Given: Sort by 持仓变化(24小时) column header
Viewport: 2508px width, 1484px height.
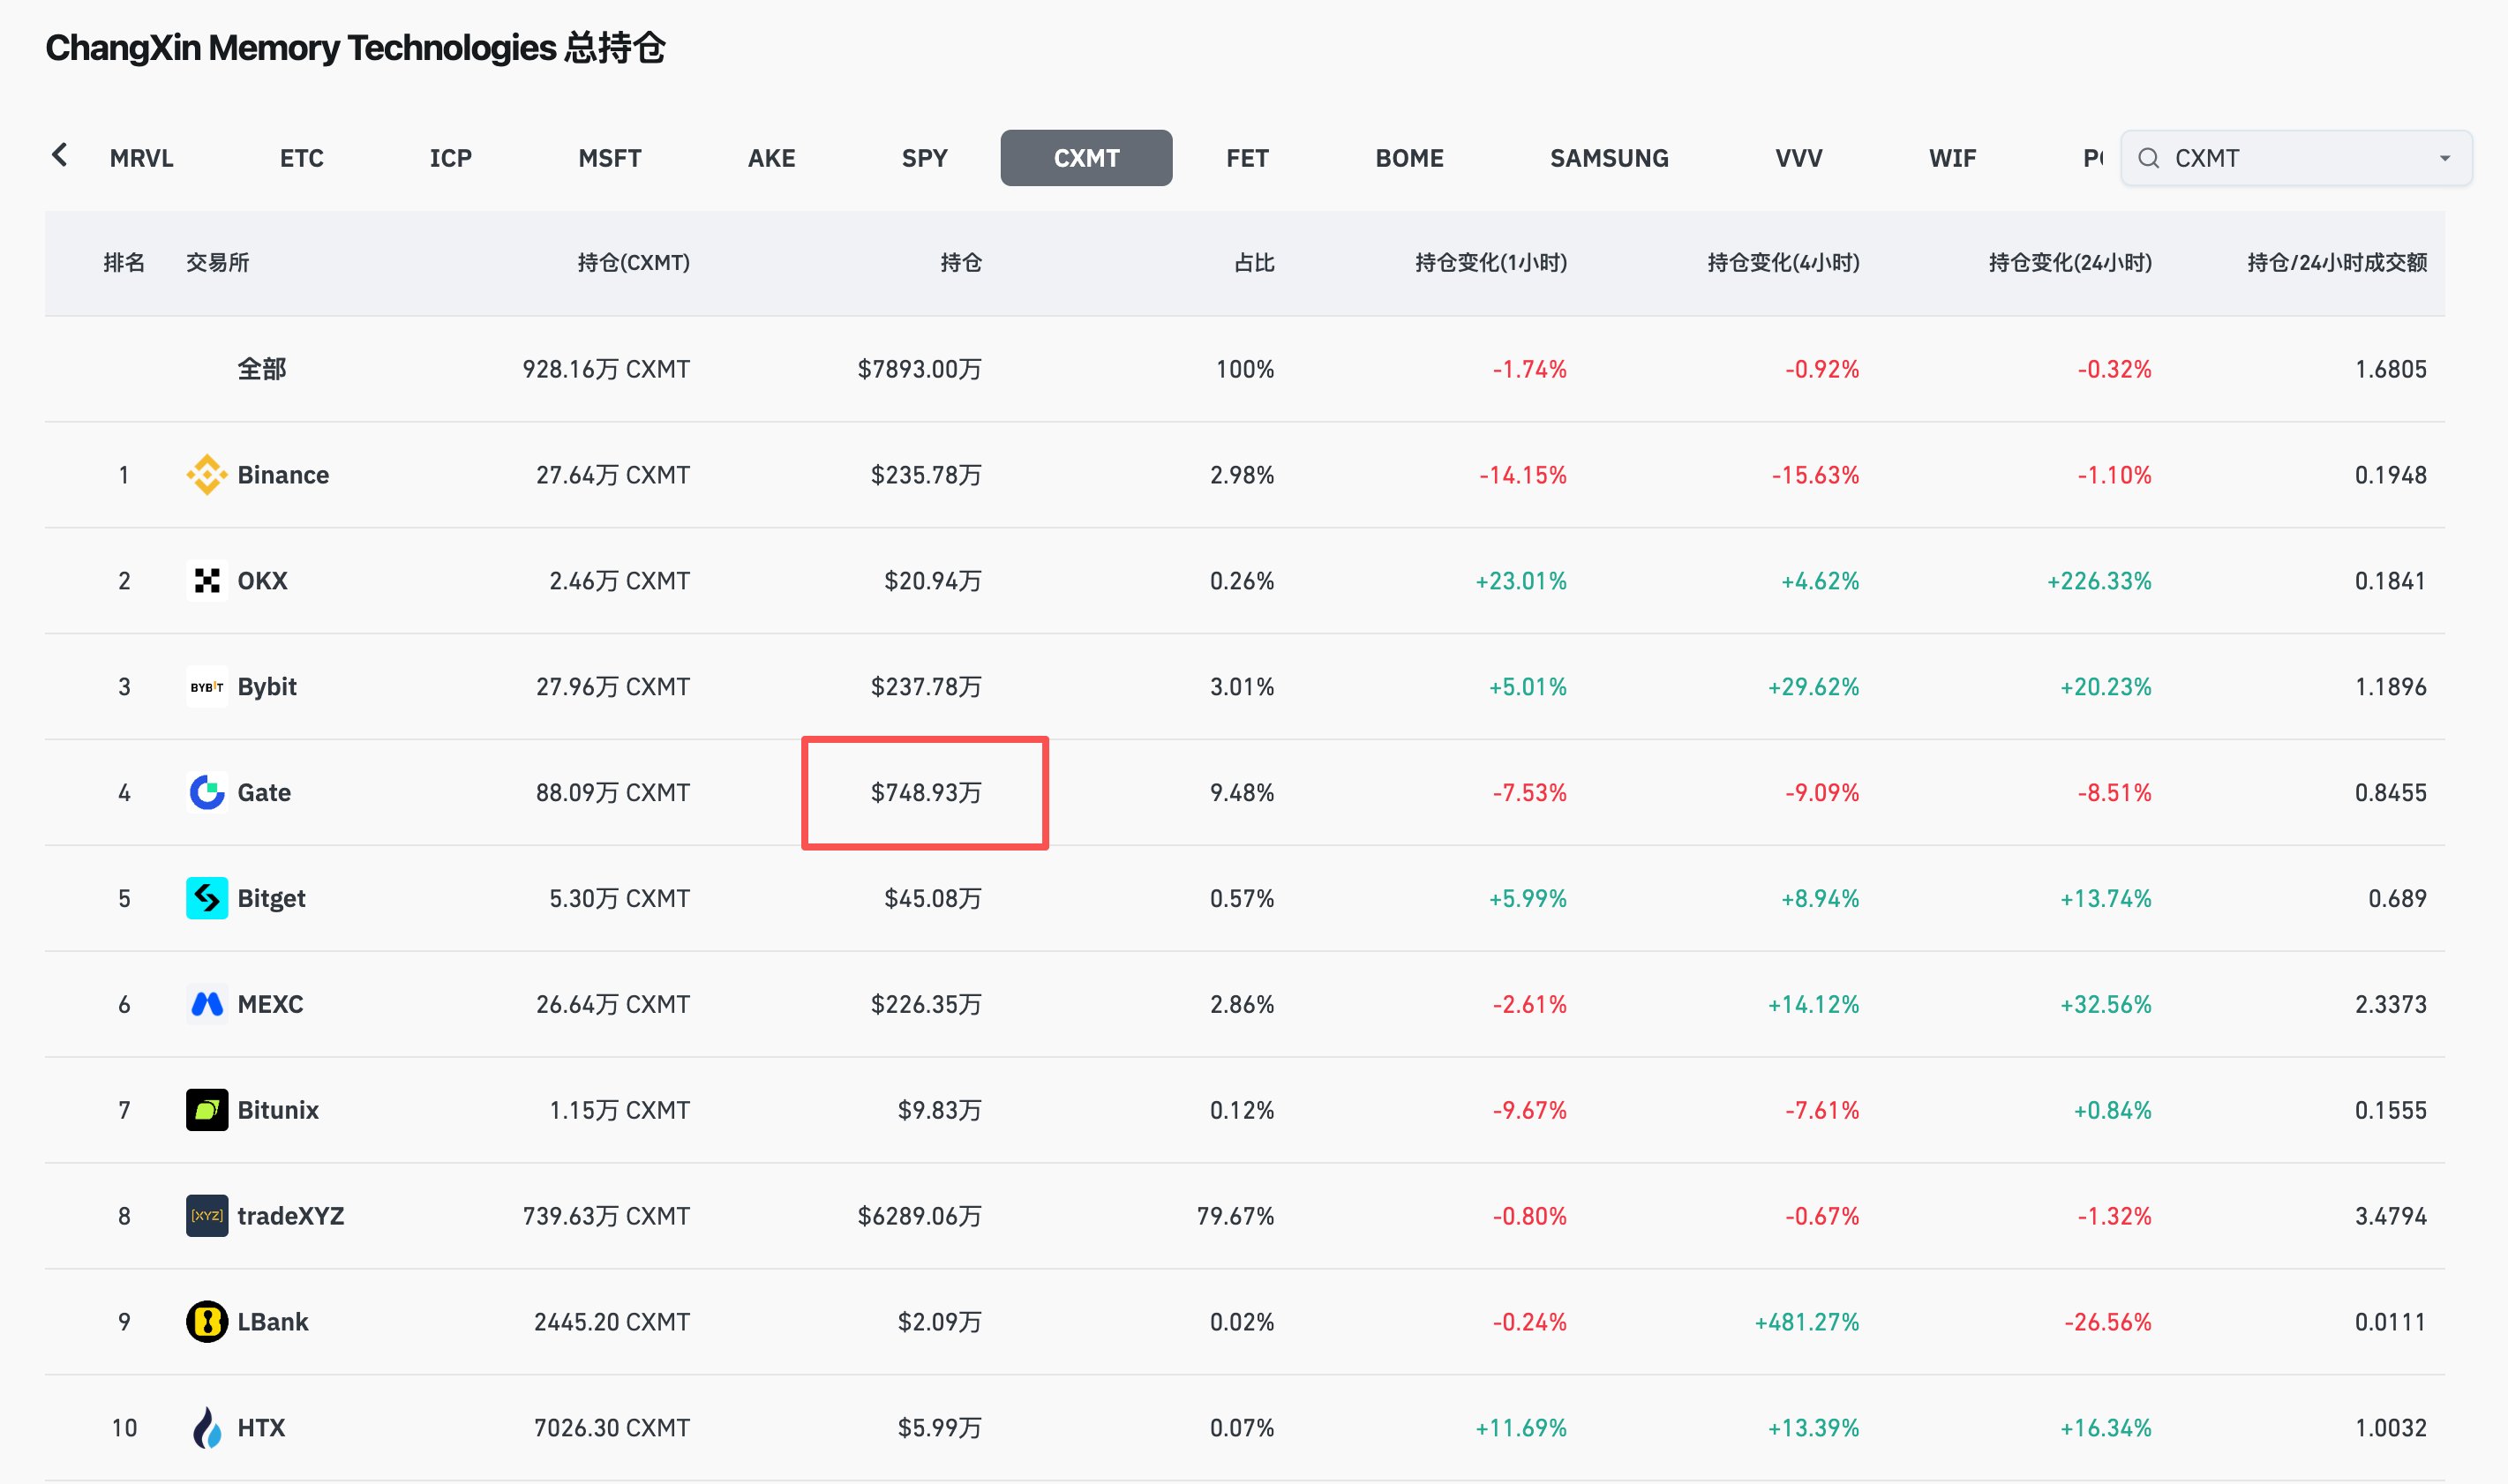Looking at the screenshot, I should 2070,263.
